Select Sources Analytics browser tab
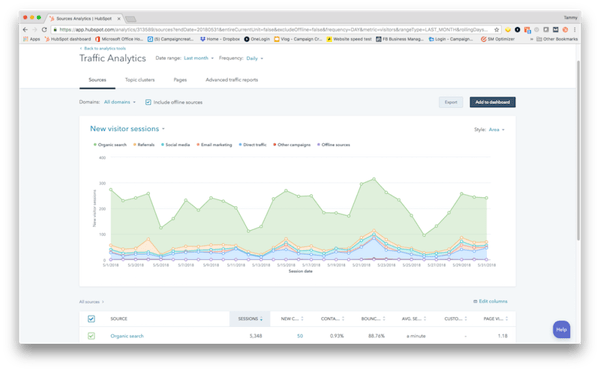This screenshot has width=600, height=371. pos(84,18)
